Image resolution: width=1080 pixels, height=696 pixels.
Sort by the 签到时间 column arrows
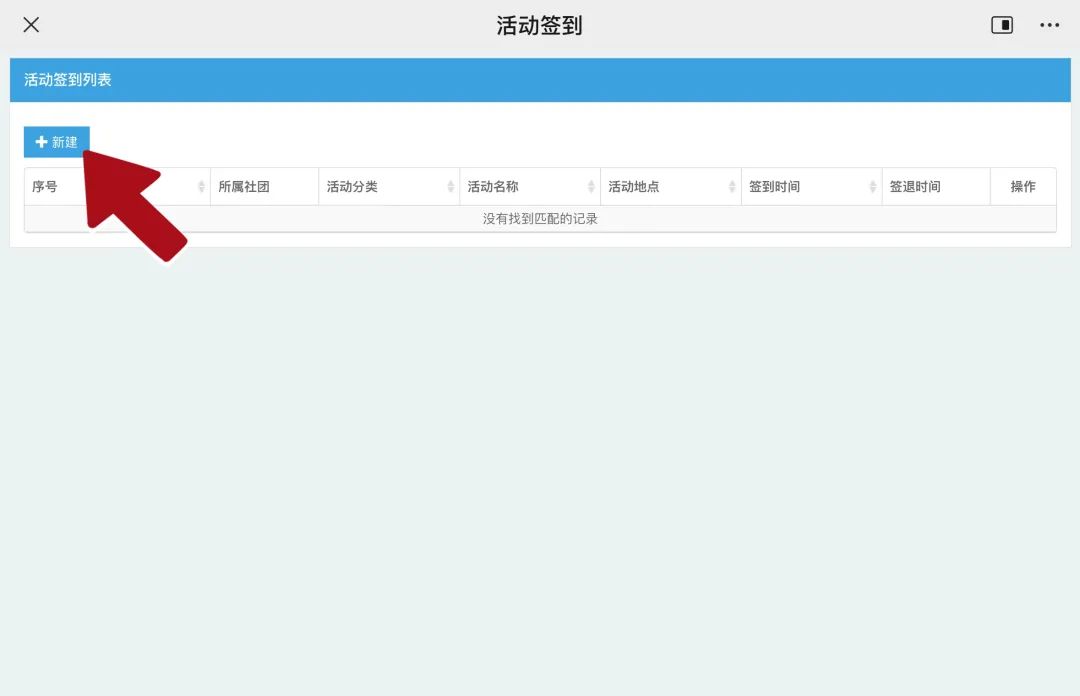click(872, 187)
